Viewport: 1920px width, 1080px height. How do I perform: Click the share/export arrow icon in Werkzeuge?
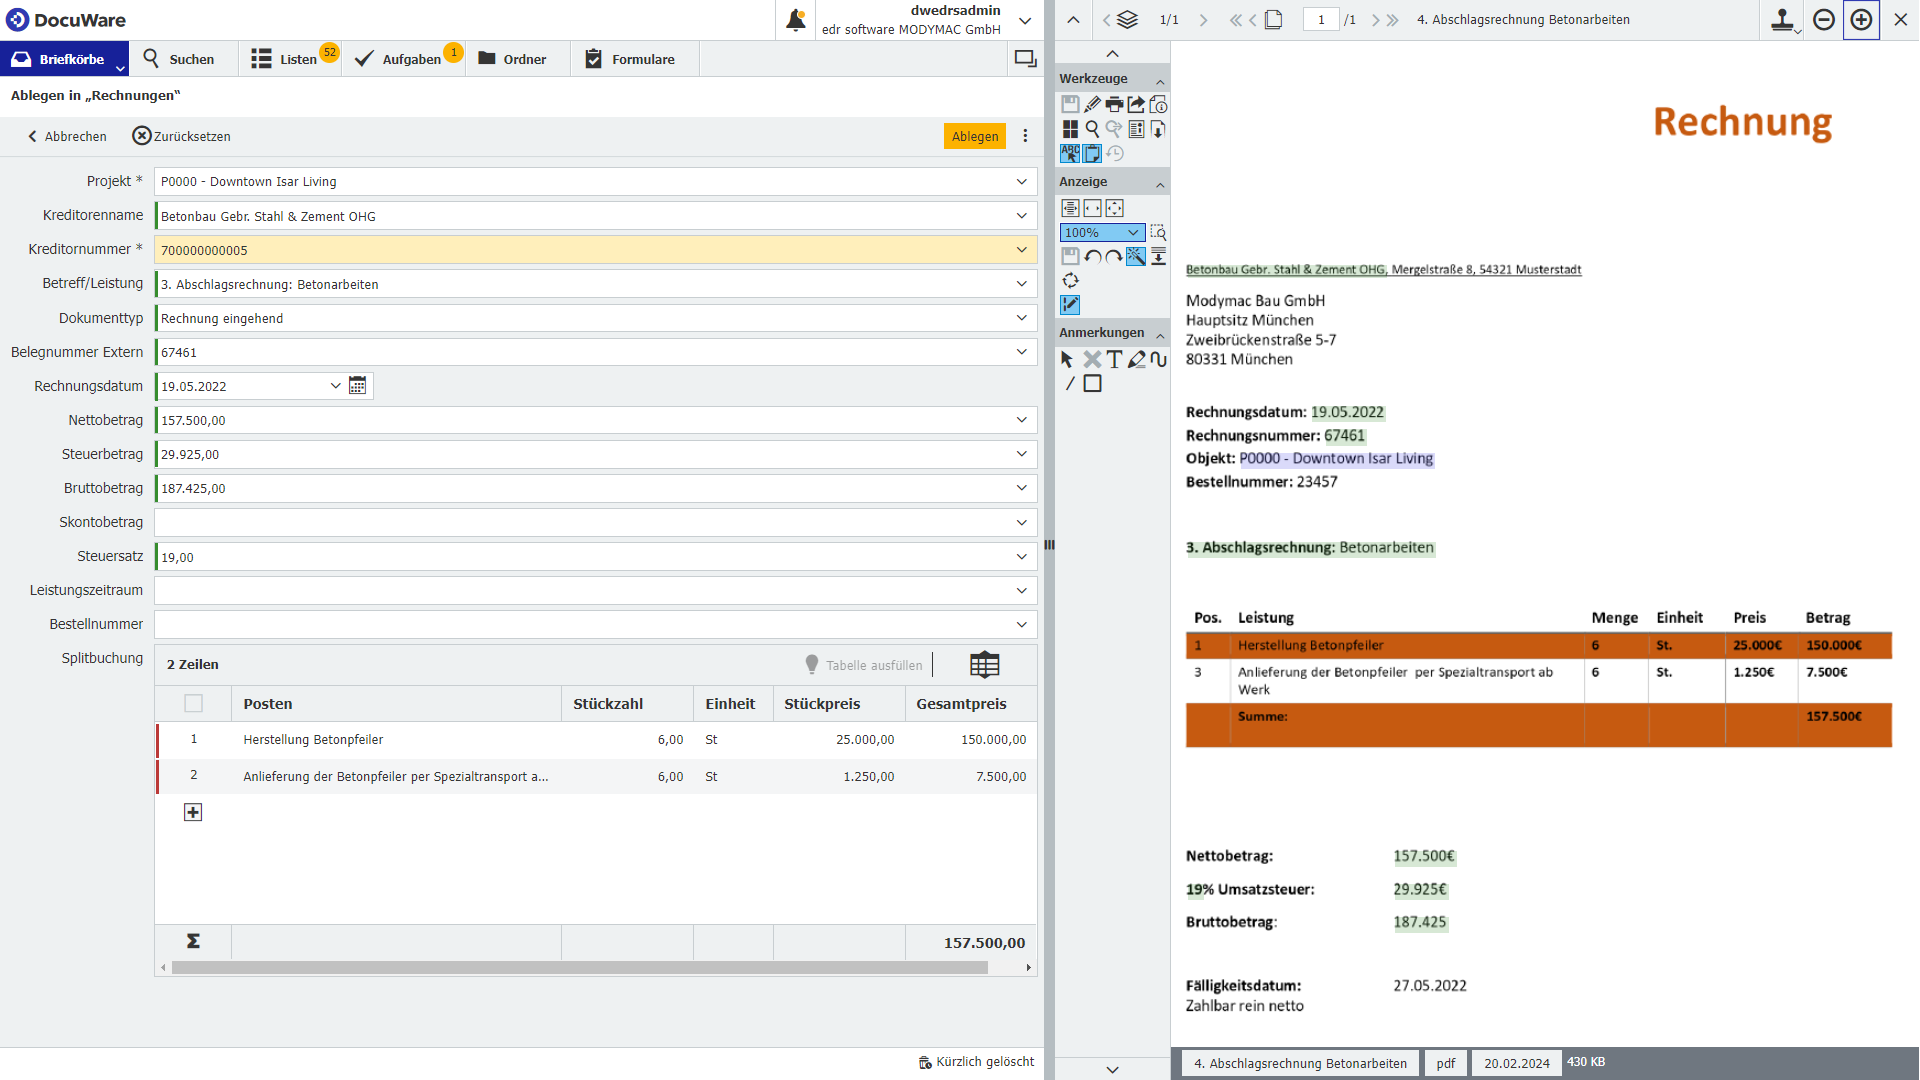pyautogui.click(x=1136, y=104)
